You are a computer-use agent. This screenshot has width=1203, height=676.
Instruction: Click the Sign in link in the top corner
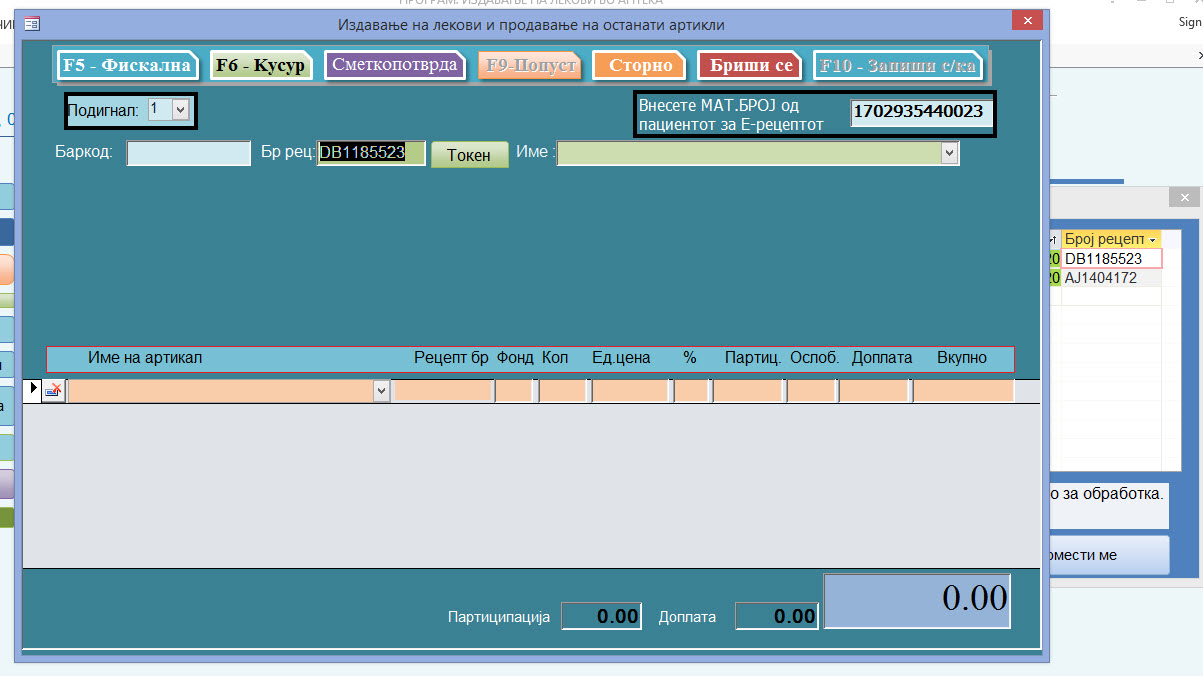tap(1189, 22)
